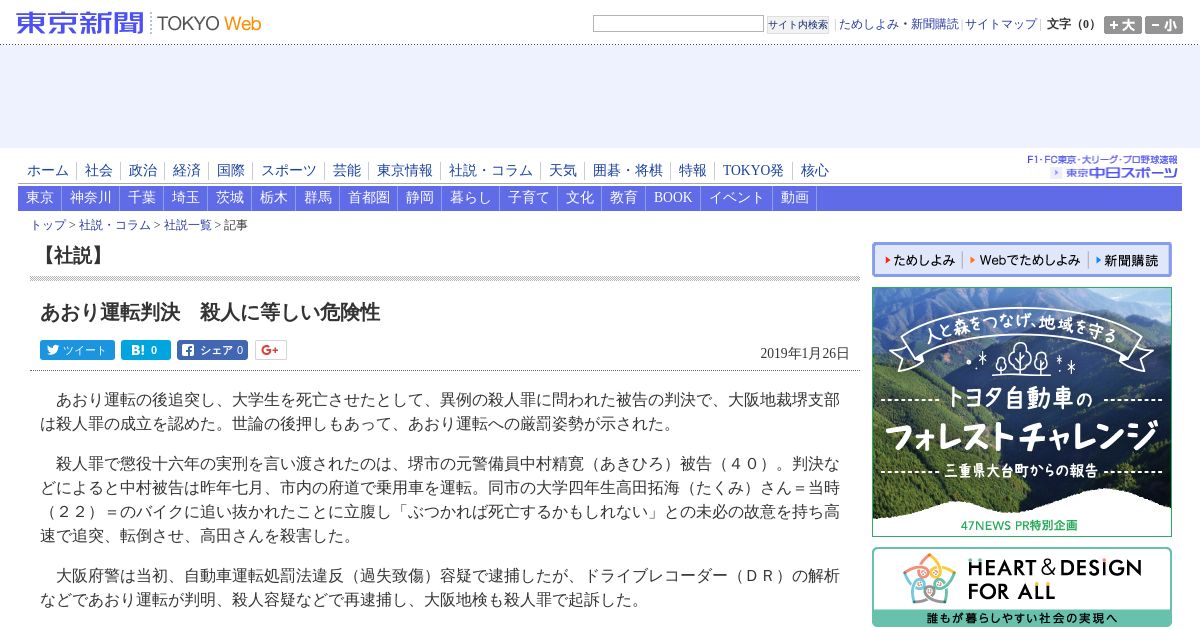Open the スポーツ section

point(288,171)
